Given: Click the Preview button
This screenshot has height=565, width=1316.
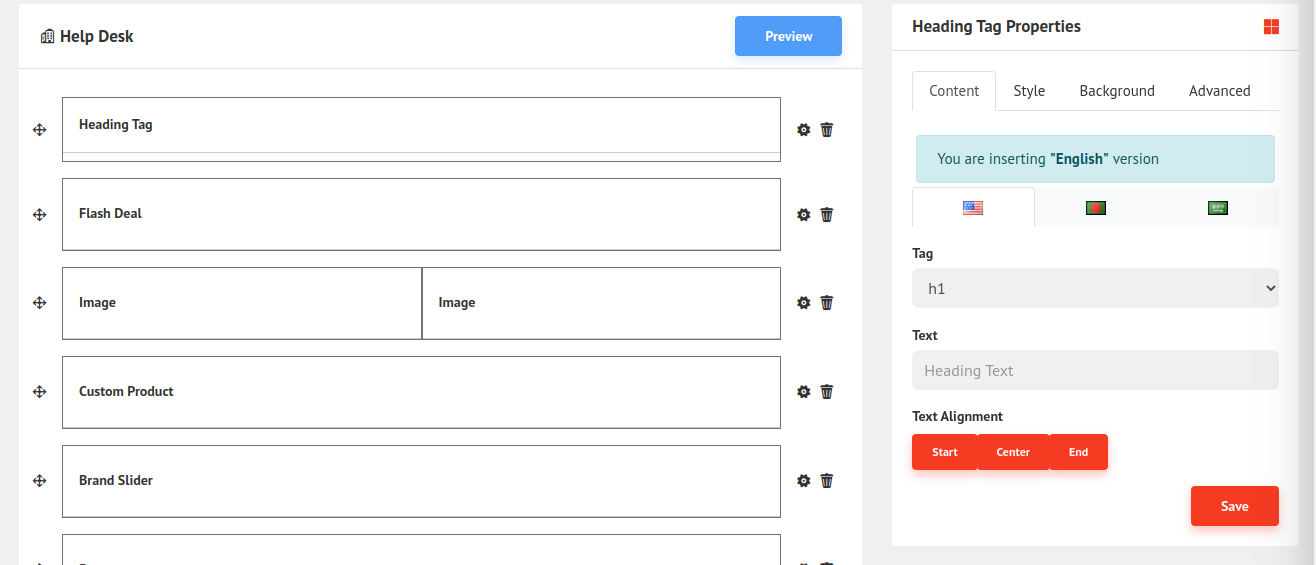Looking at the screenshot, I should 788,36.
